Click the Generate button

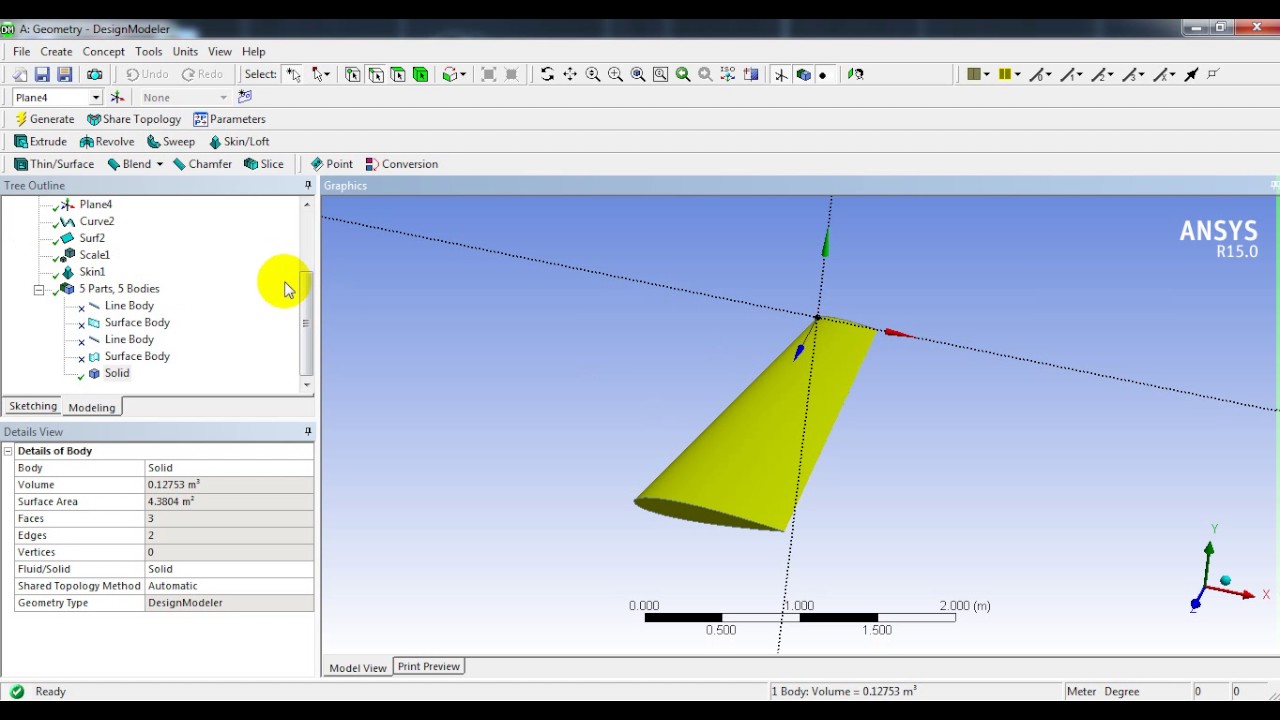(44, 119)
